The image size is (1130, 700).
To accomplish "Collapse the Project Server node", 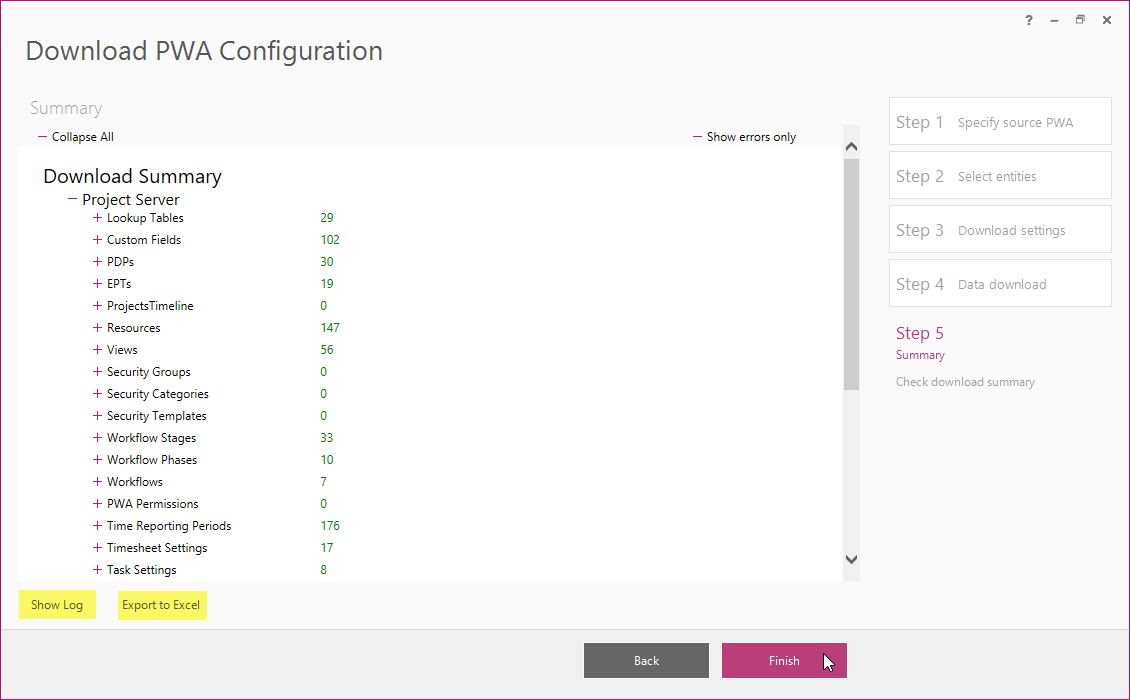I will pos(72,198).
